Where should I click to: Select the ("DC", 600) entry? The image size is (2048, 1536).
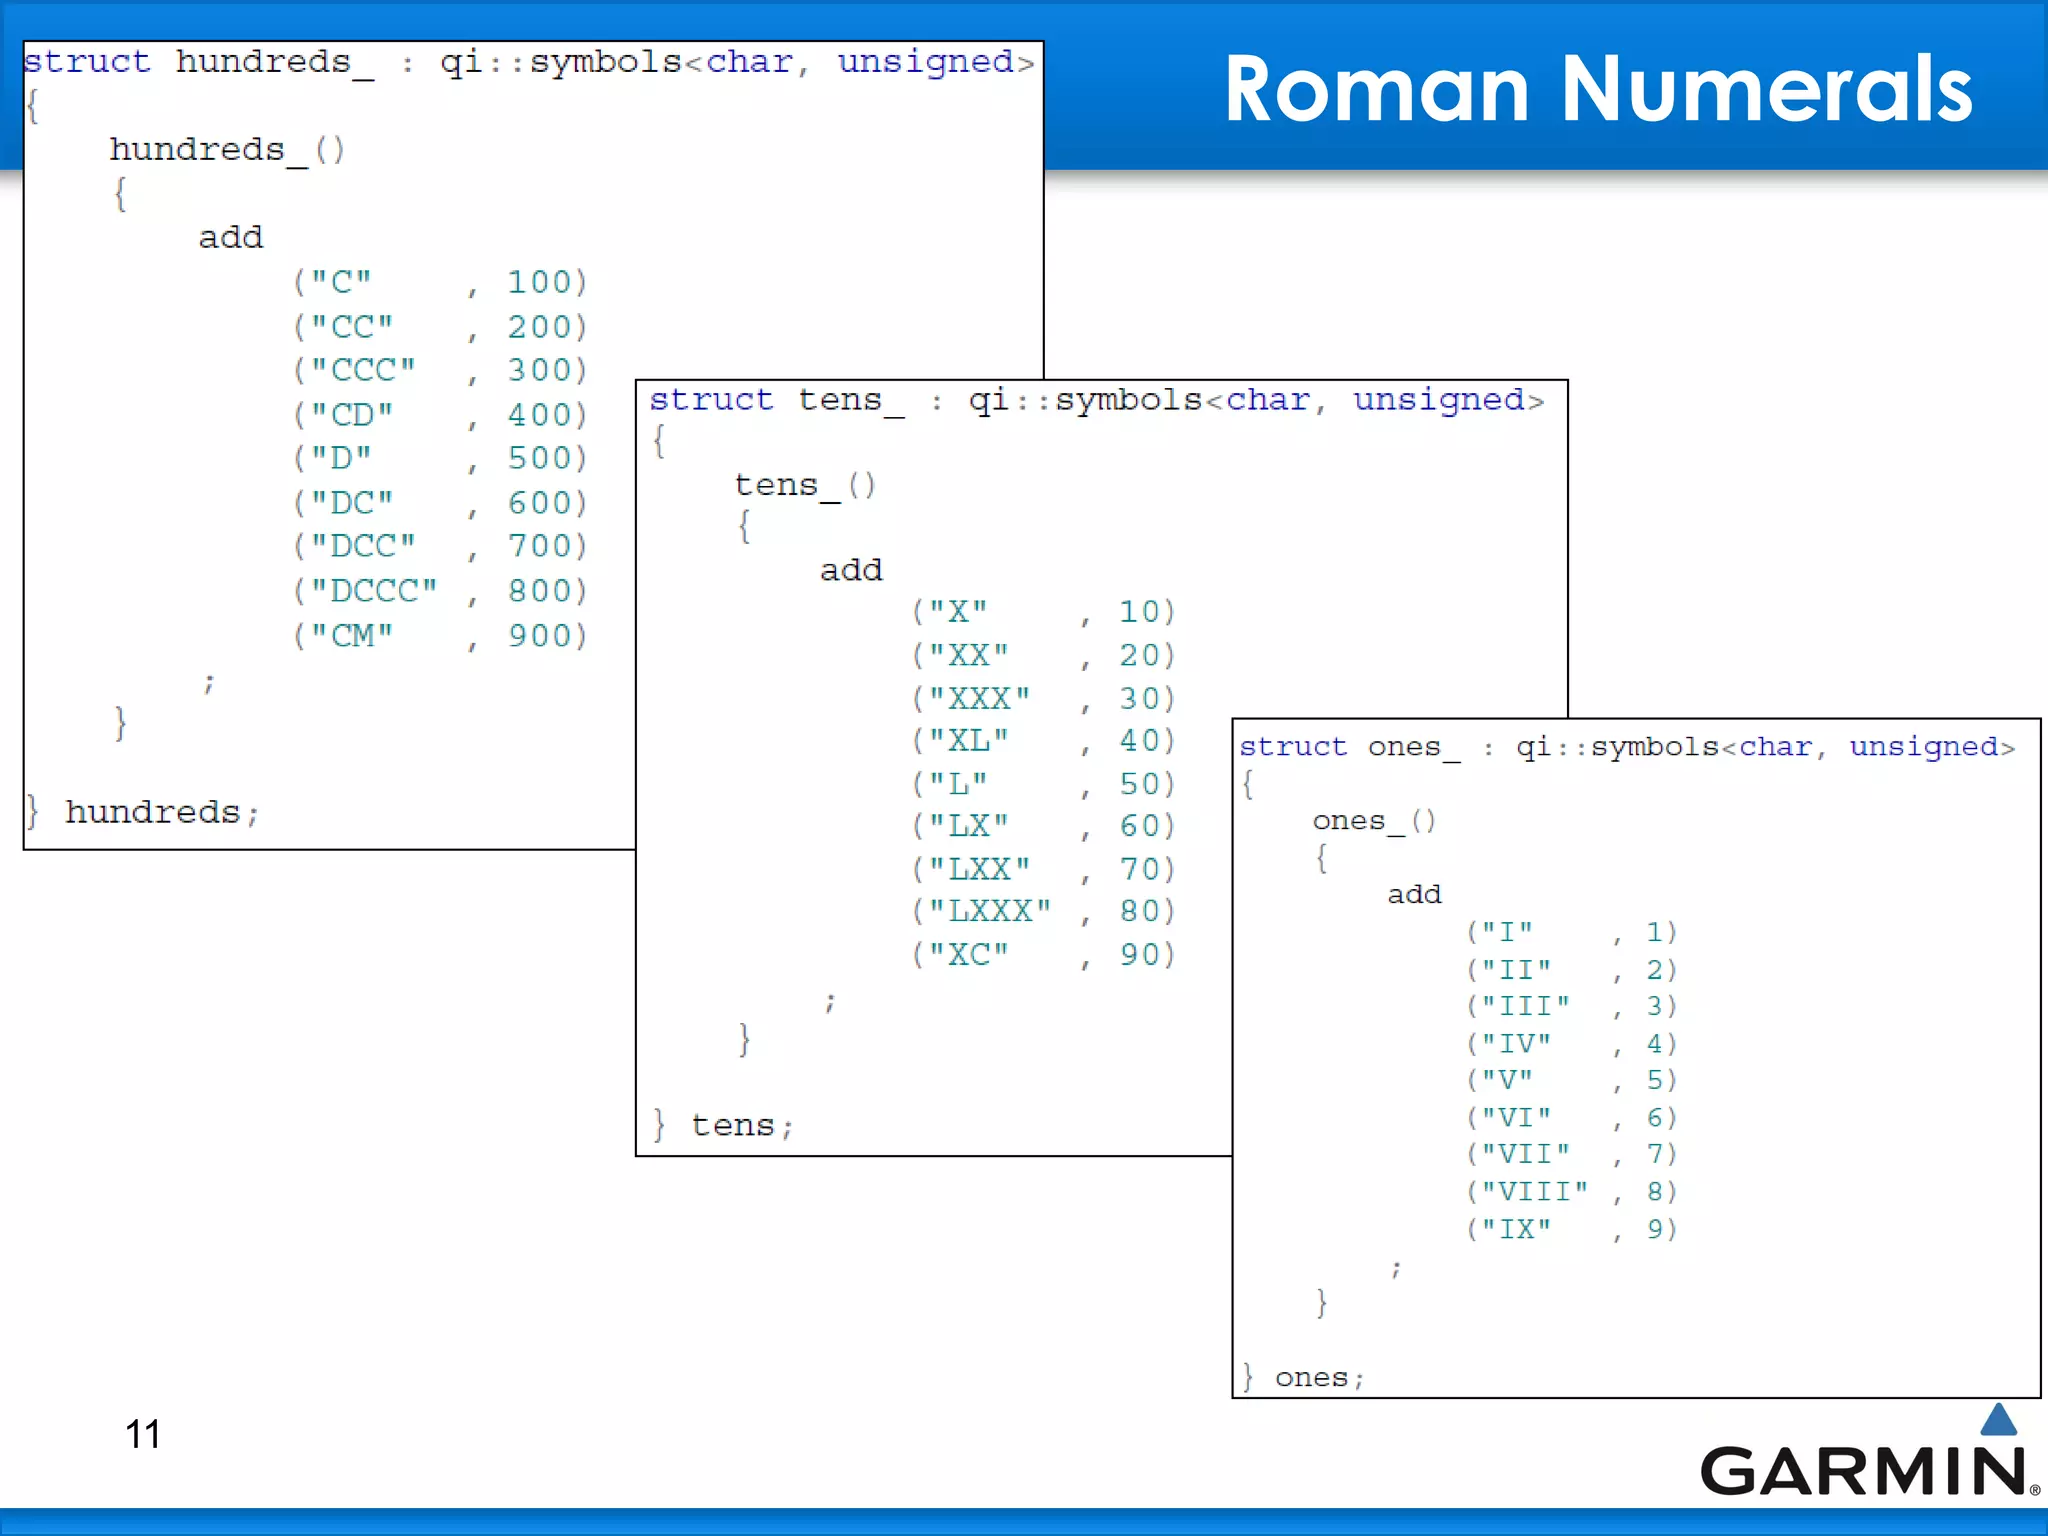click(x=440, y=502)
